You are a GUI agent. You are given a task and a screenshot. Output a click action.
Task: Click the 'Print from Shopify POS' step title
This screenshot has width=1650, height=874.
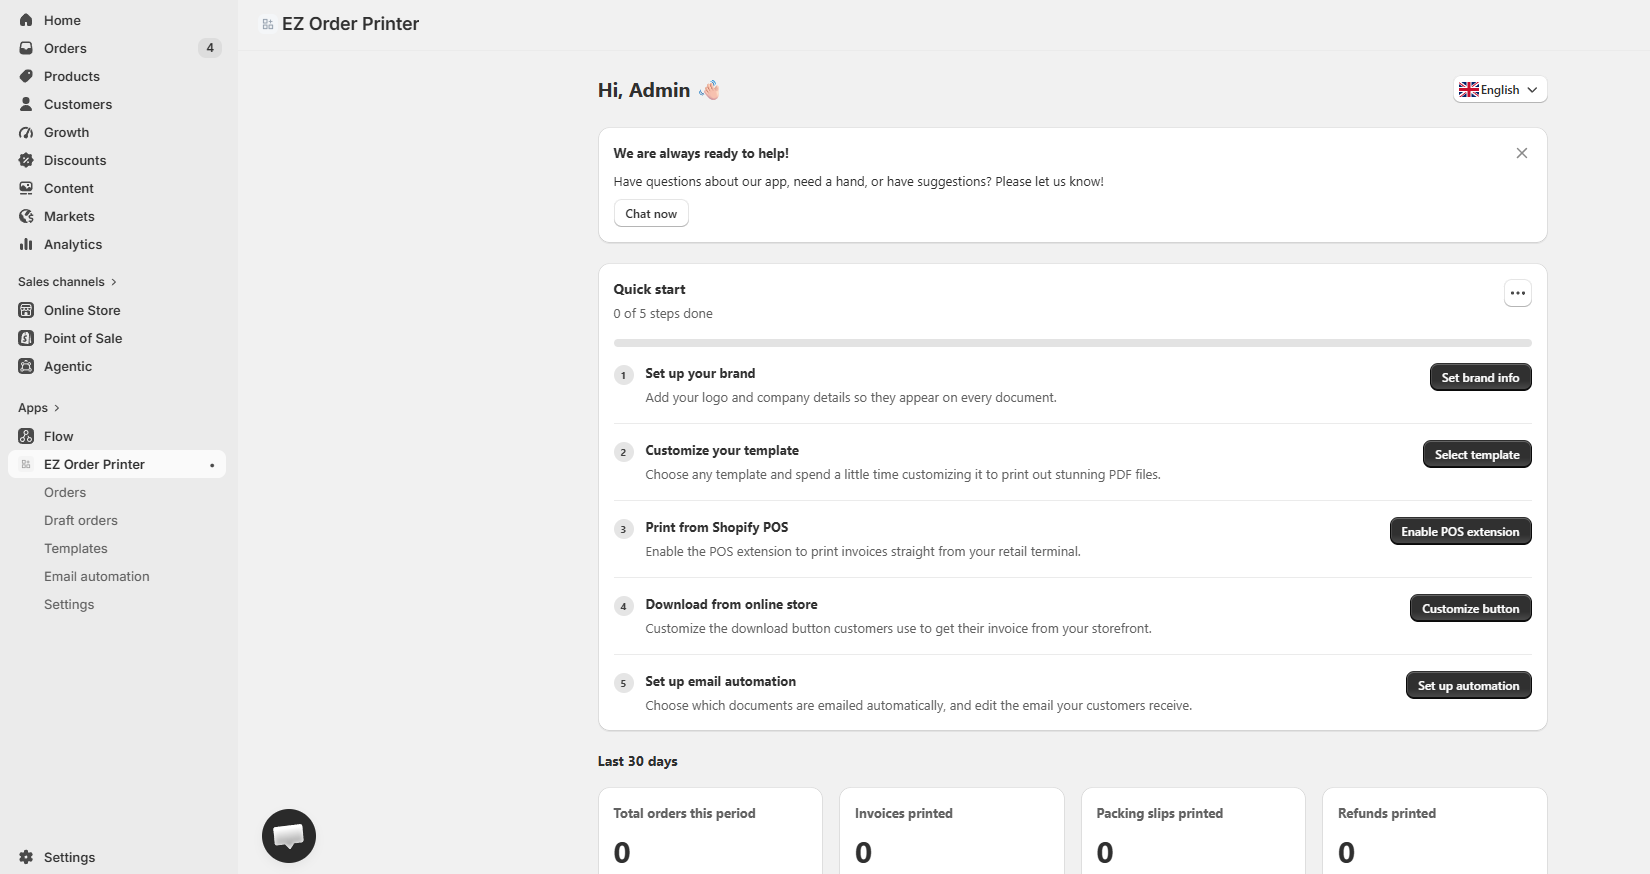717,527
